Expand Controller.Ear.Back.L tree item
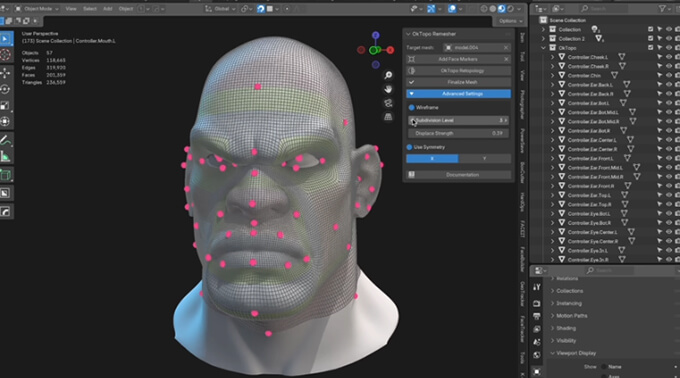This screenshot has height=378, width=680. coord(552,85)
